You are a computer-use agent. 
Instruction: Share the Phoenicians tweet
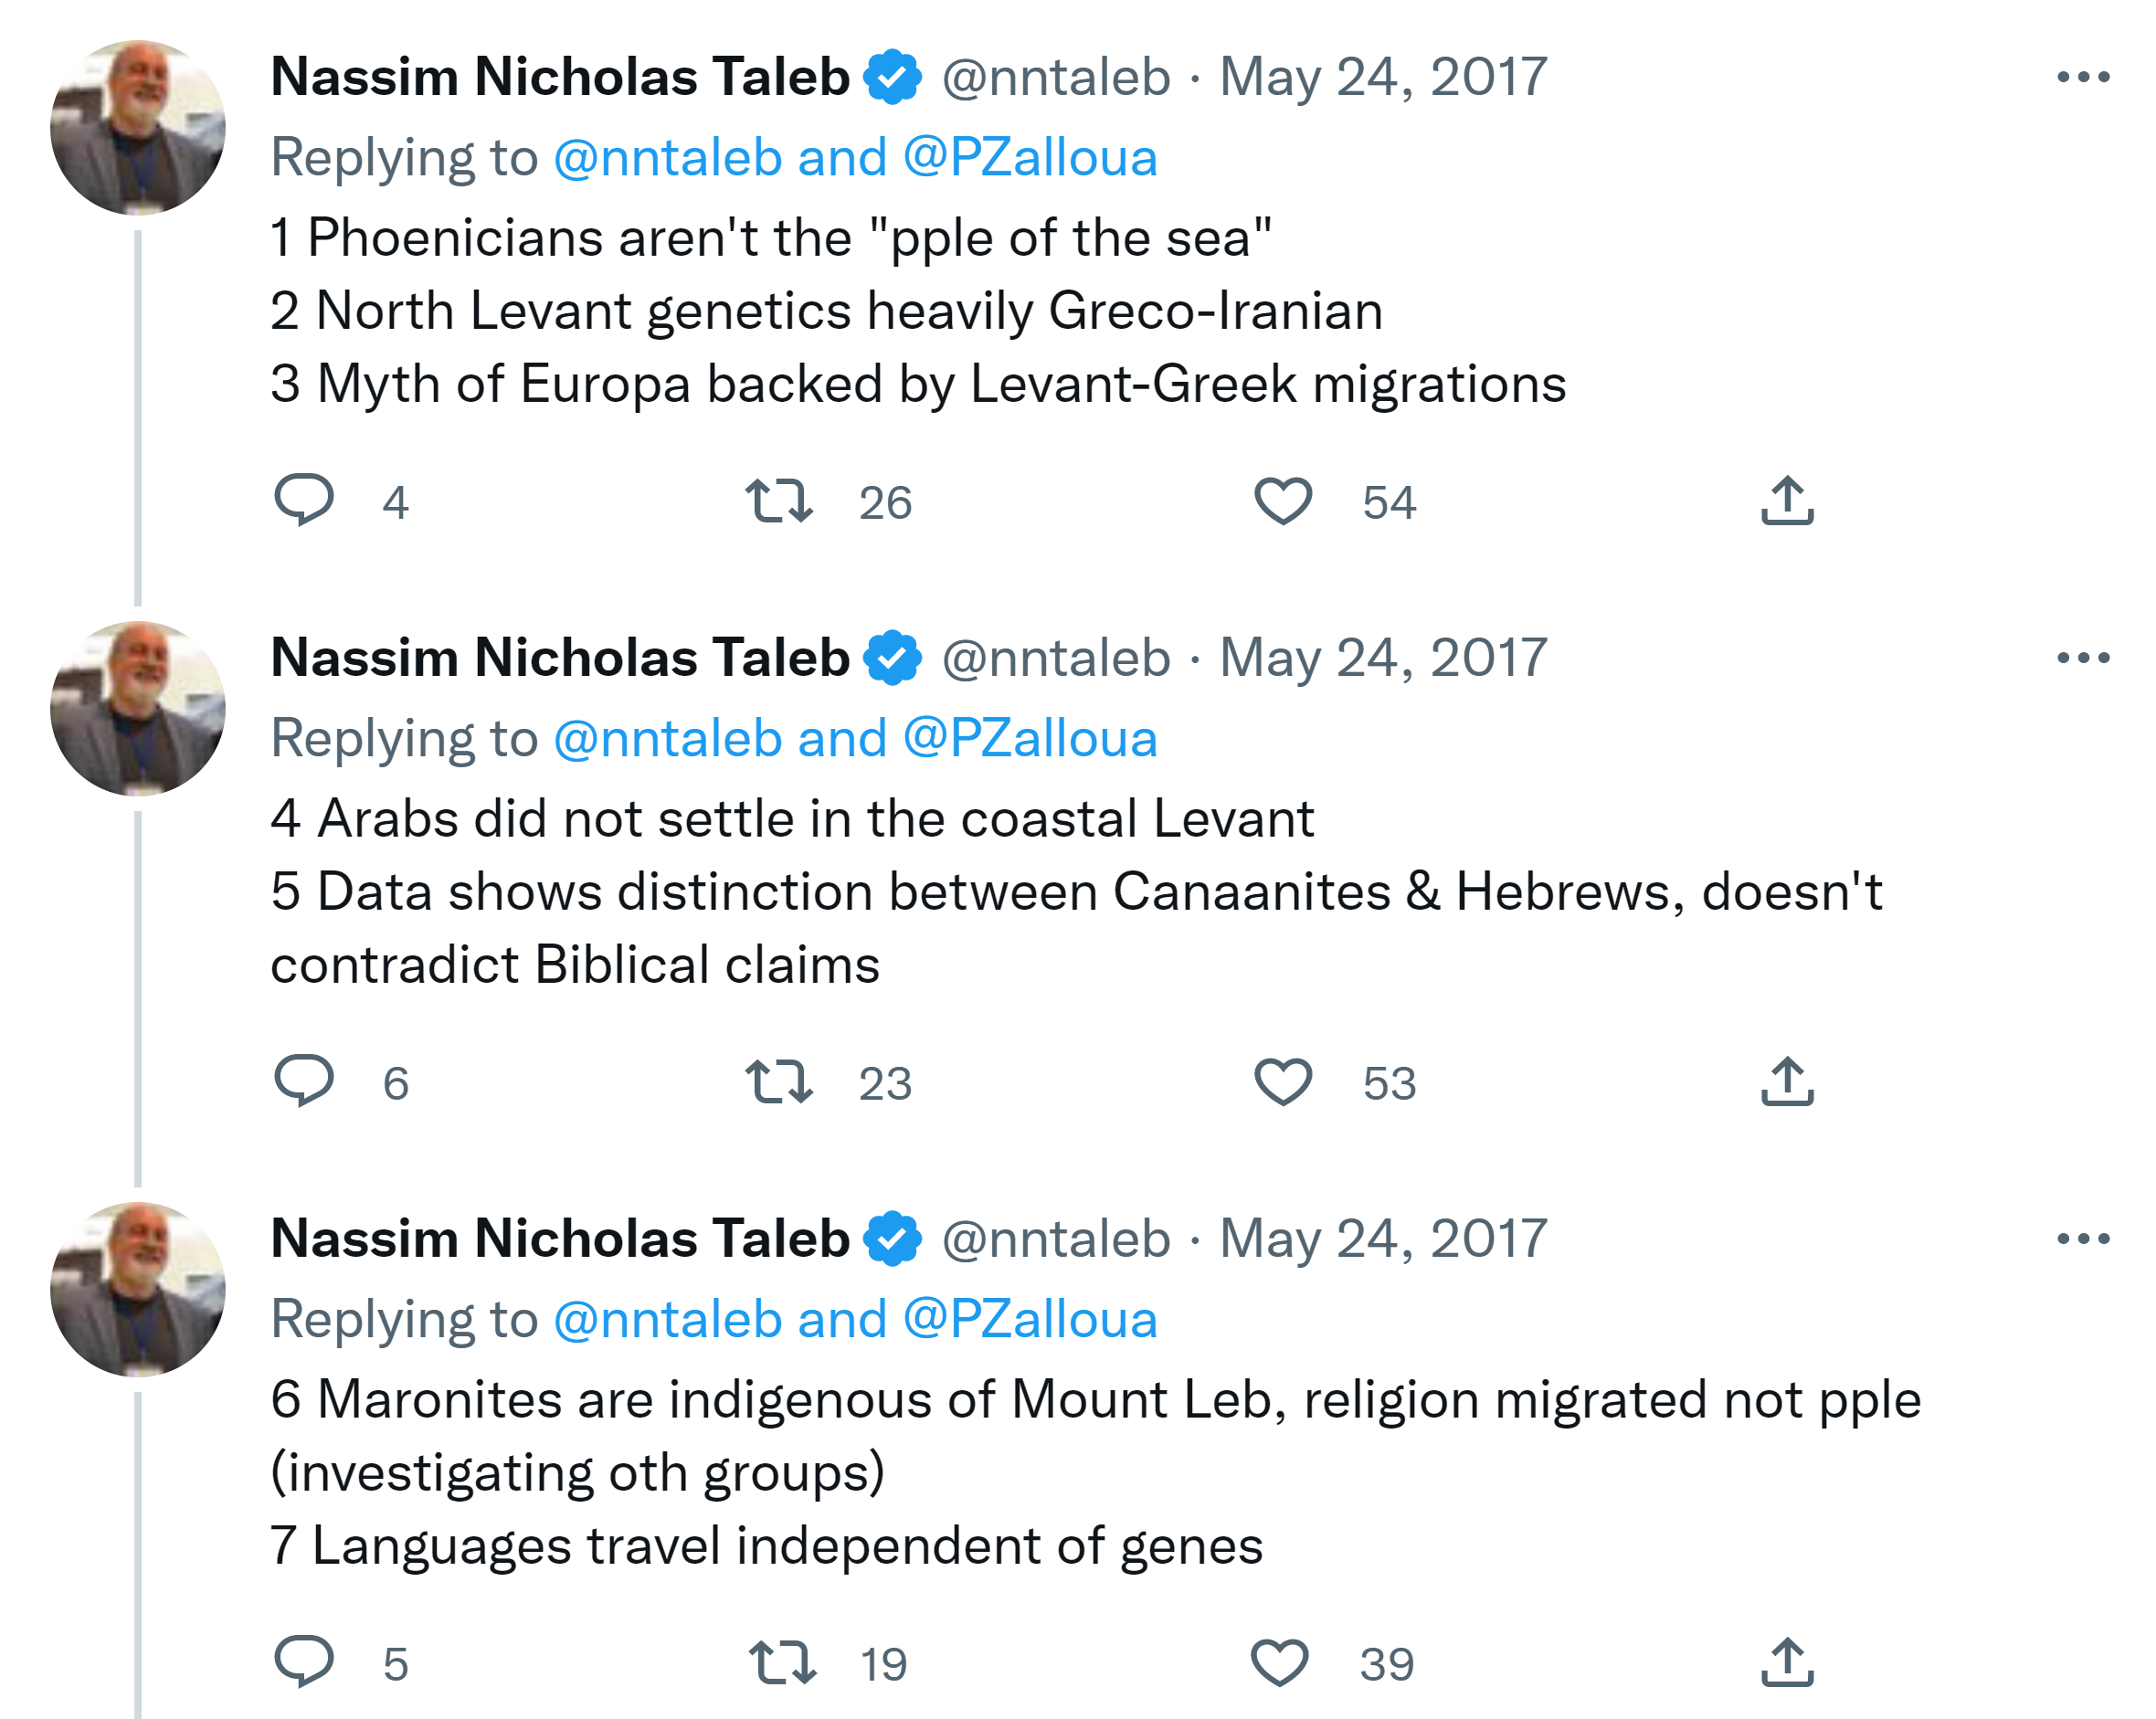[x=1787, y=501]
